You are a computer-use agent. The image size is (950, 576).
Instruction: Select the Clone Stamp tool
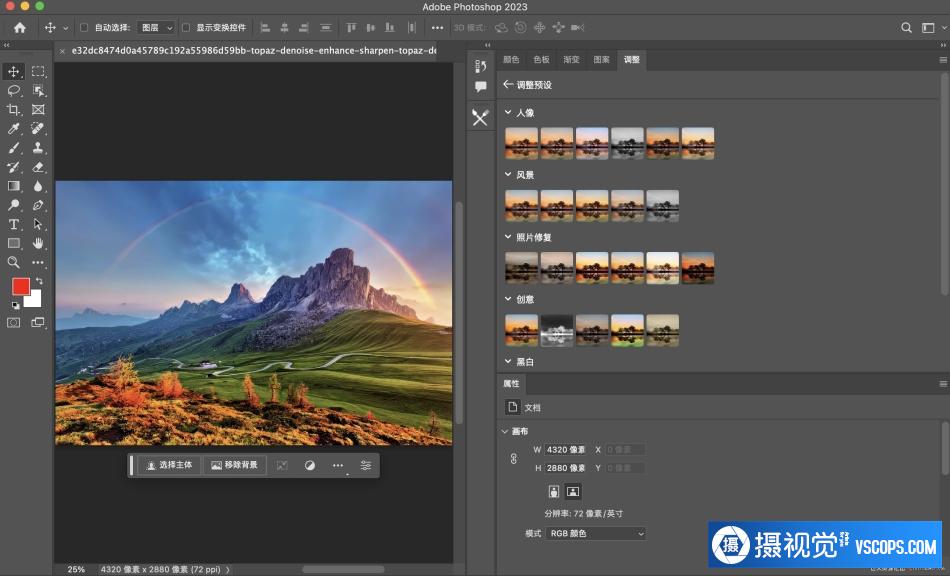tap(38, 148)
